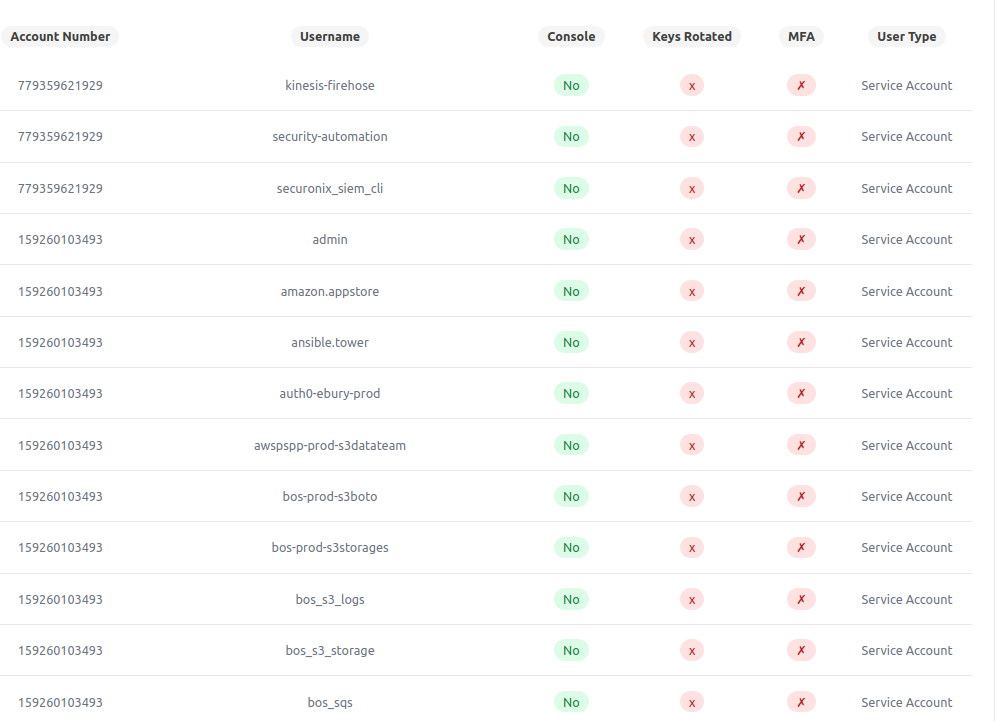The width and height of the screenshot is (998, 721).
Task: Click account number in securonix_siem_cli row
Action: [60, 188]
